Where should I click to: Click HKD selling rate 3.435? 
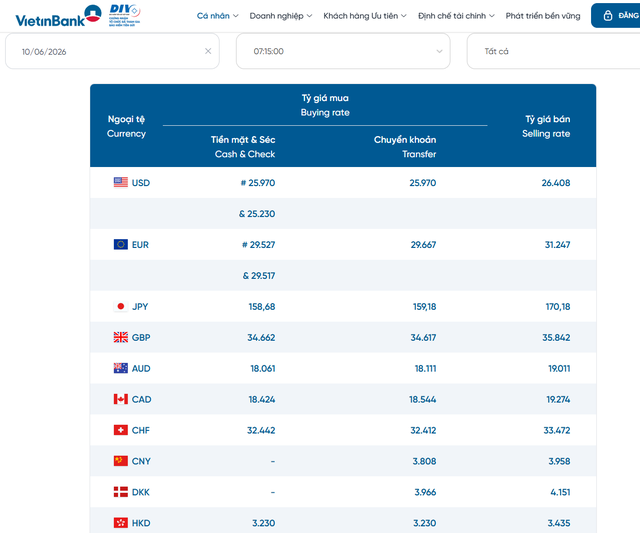pyautogui.click(x=559, y=523)
